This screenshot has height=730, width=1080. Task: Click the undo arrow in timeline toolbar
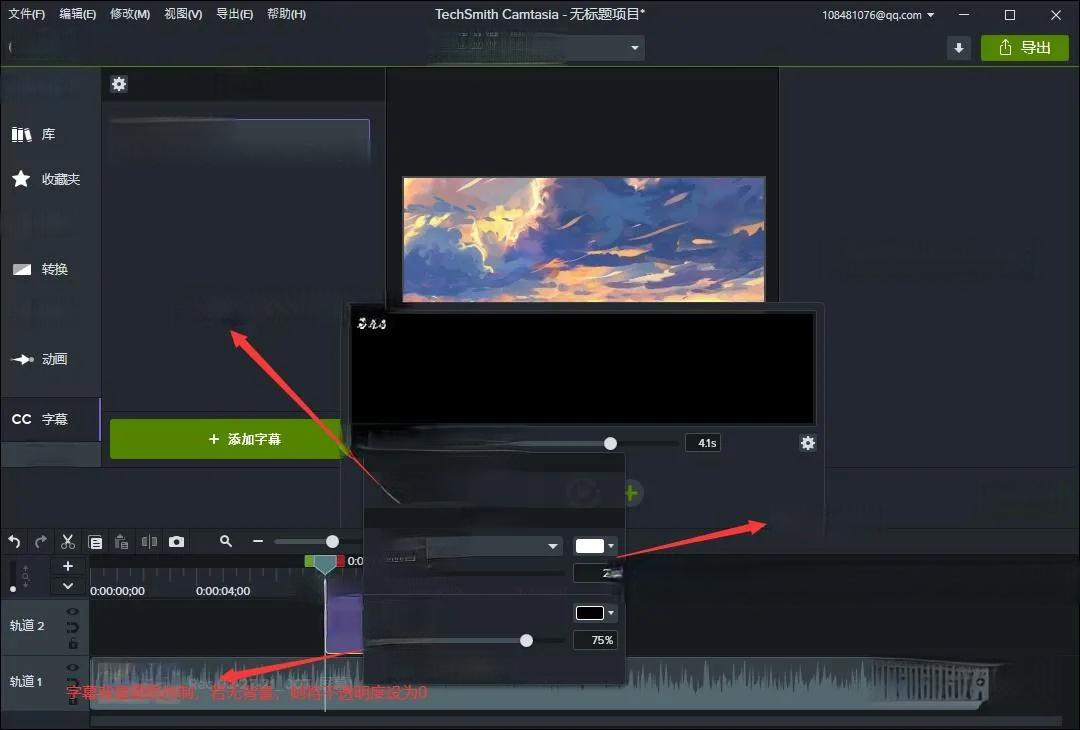[x=14, y=541]
